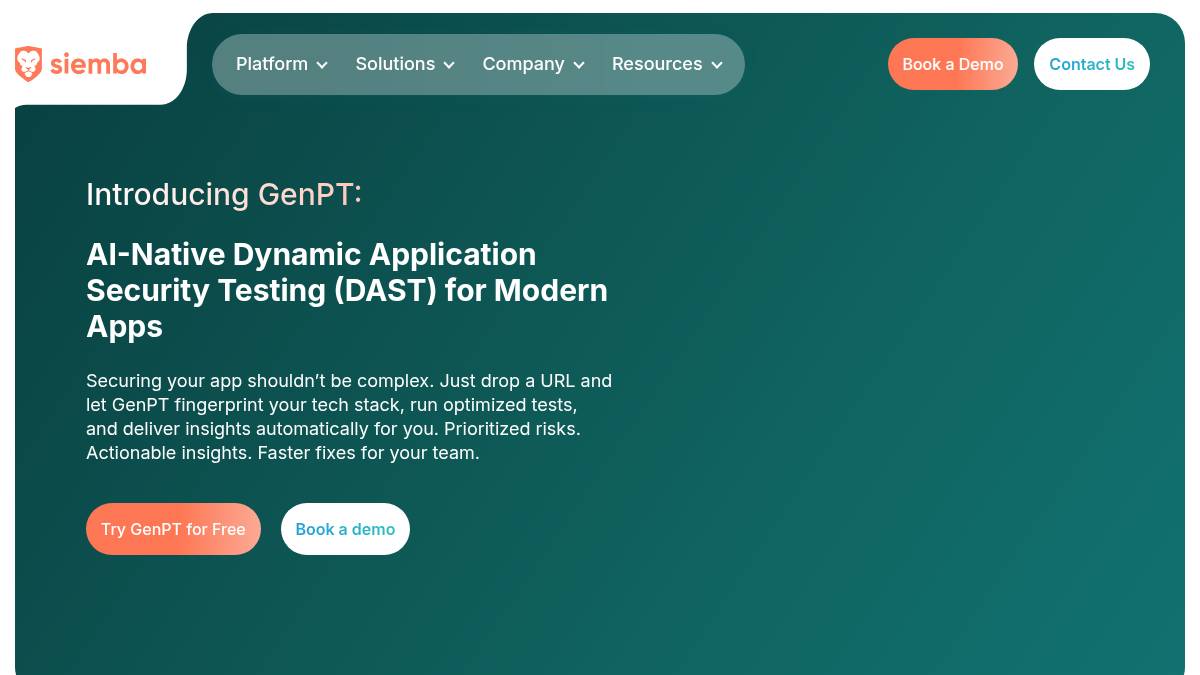Viewport: 1200px width, 675px height.
Task: Click the white Book a demo hero button
Action: click(x=345, y=529)
